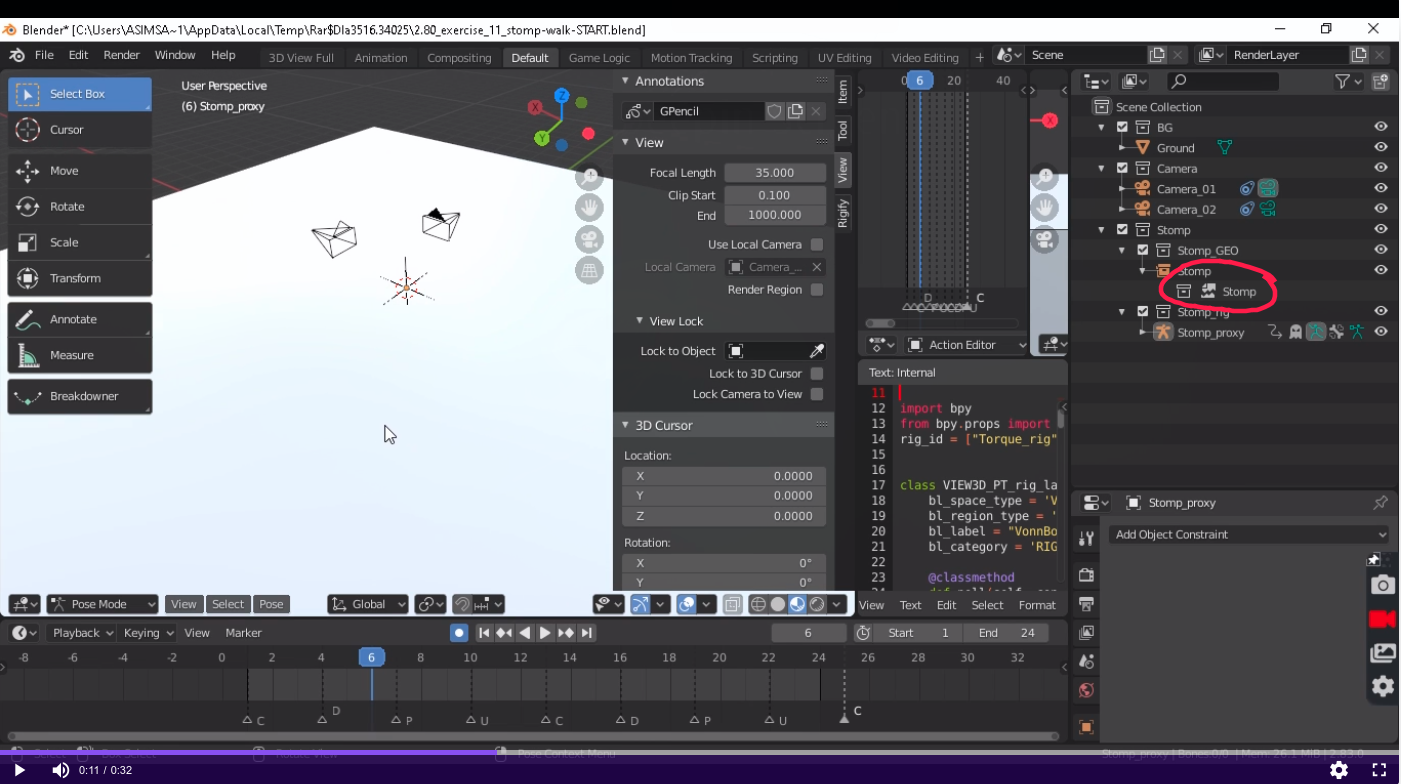1401x784 pixels.
Task: Open the Render properties tab icon
Action: click(x=1086, y=575)
